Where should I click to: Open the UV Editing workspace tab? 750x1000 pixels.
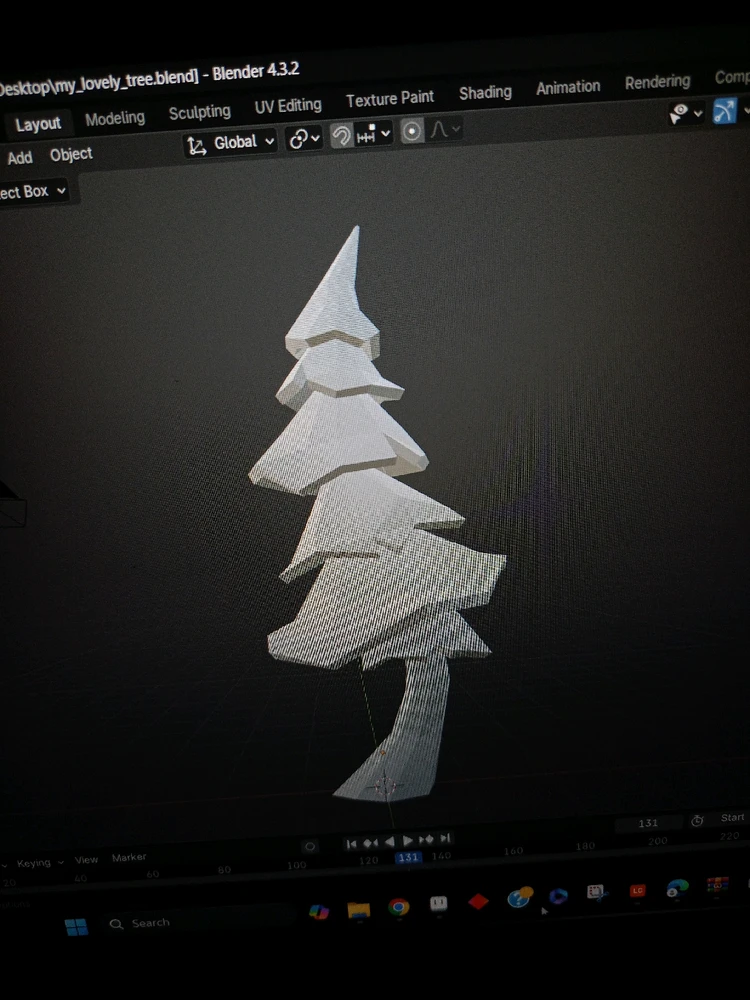point(287,105)
